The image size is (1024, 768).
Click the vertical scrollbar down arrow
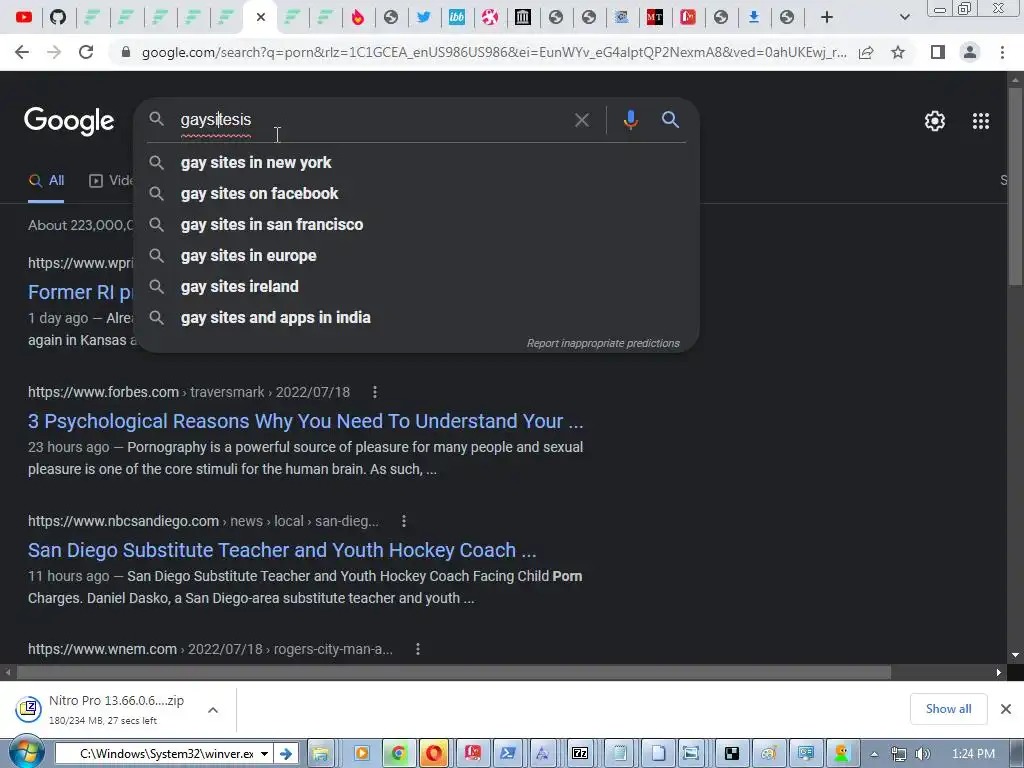click(1016, 655)
